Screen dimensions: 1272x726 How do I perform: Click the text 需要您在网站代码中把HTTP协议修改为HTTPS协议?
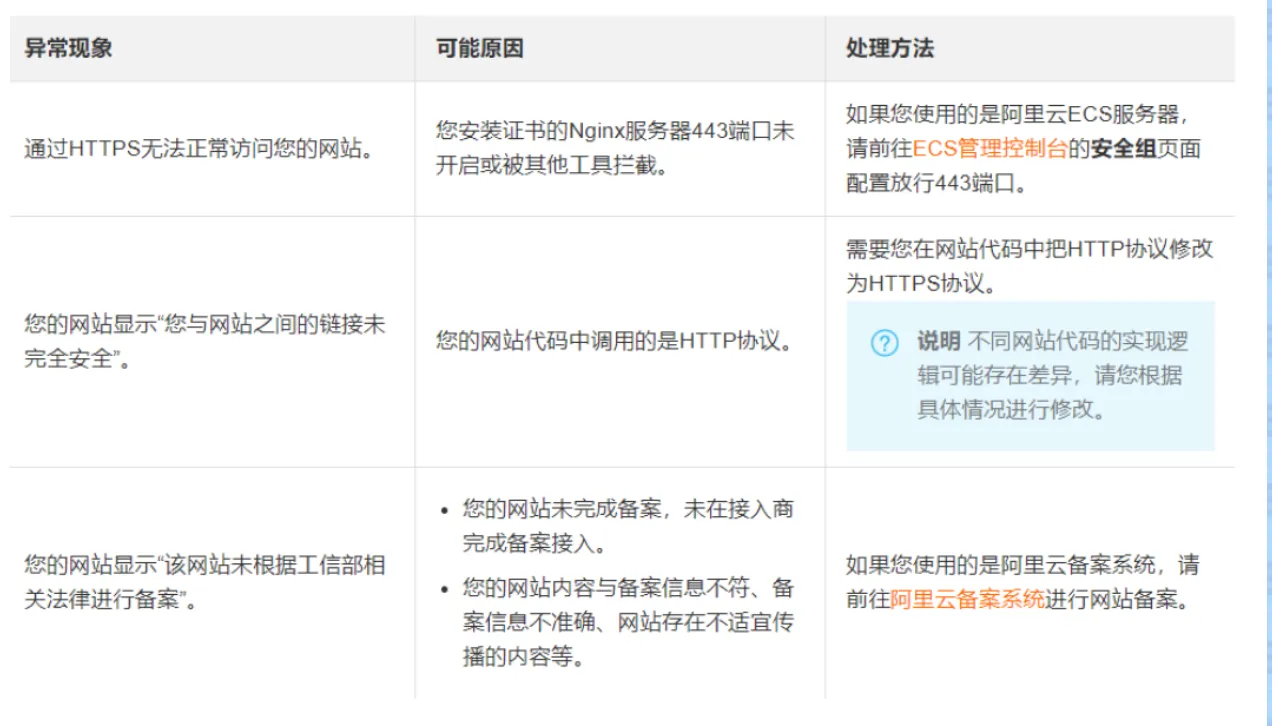coord(1029,266)
